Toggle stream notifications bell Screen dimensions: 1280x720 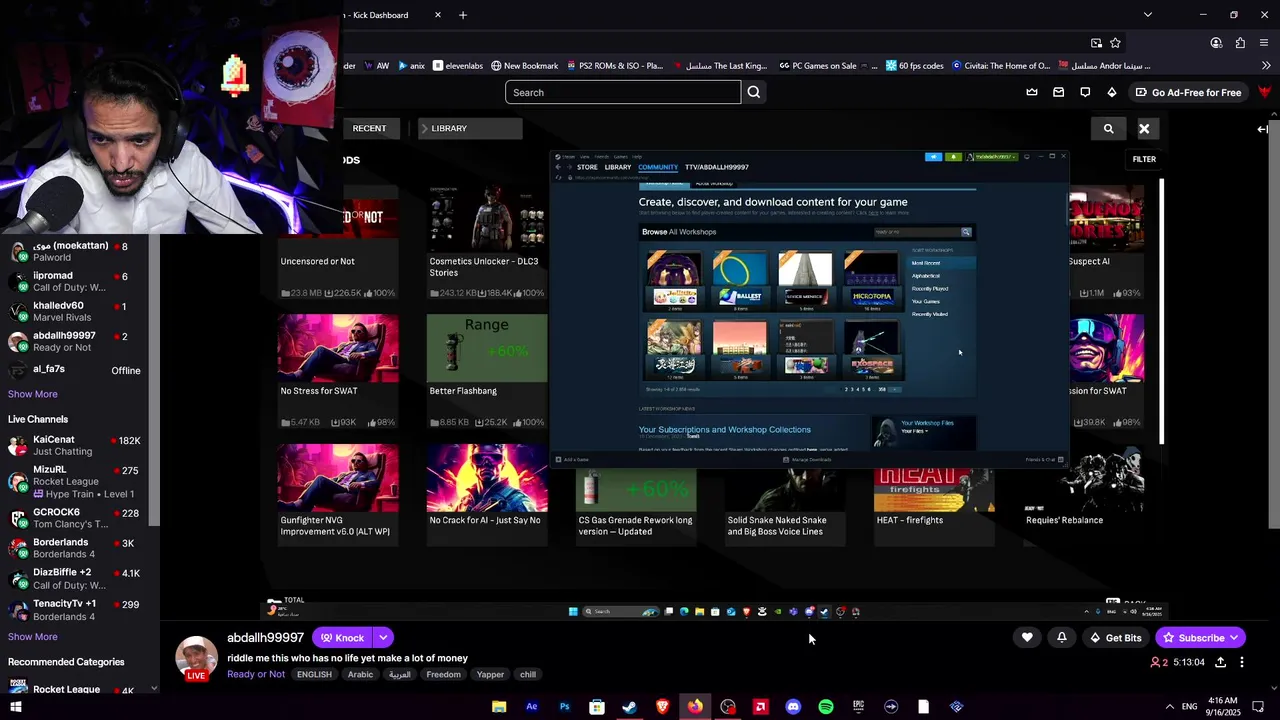(1062, 637)
